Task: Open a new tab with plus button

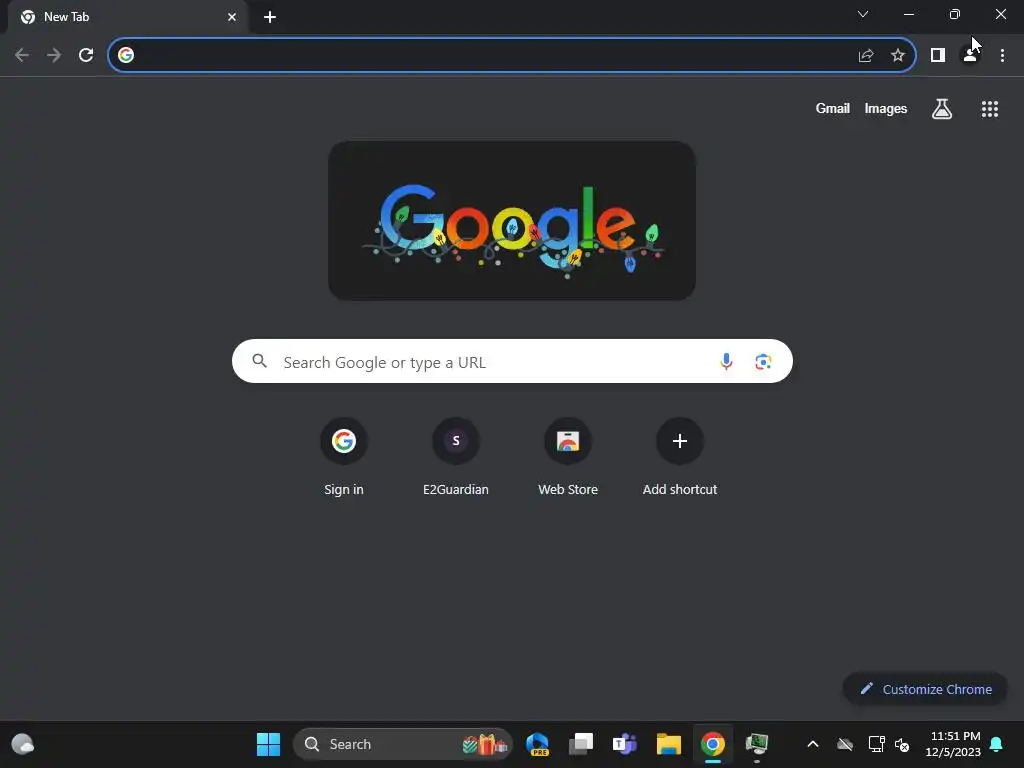Action: tap(270, 17)
